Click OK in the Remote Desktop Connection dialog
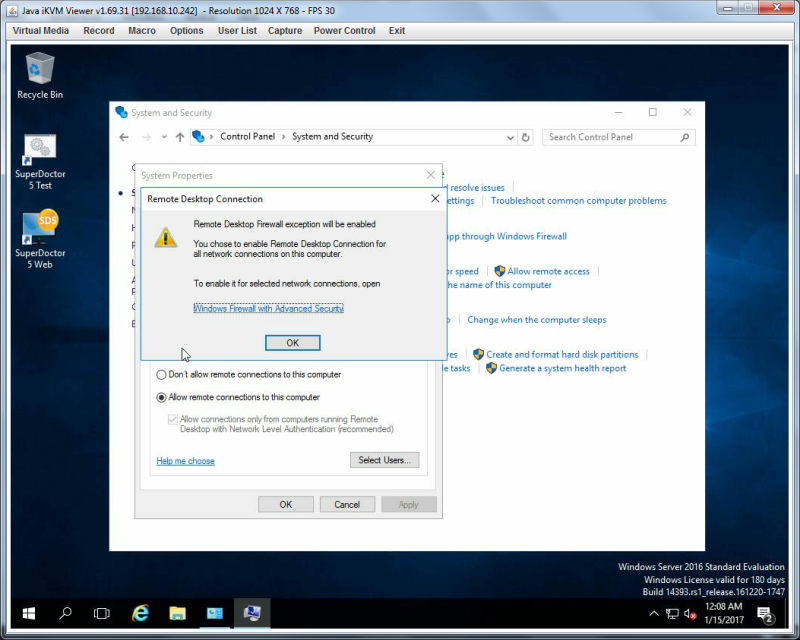The width and height of the screenshot is (800, 640). tap(292, 343)
